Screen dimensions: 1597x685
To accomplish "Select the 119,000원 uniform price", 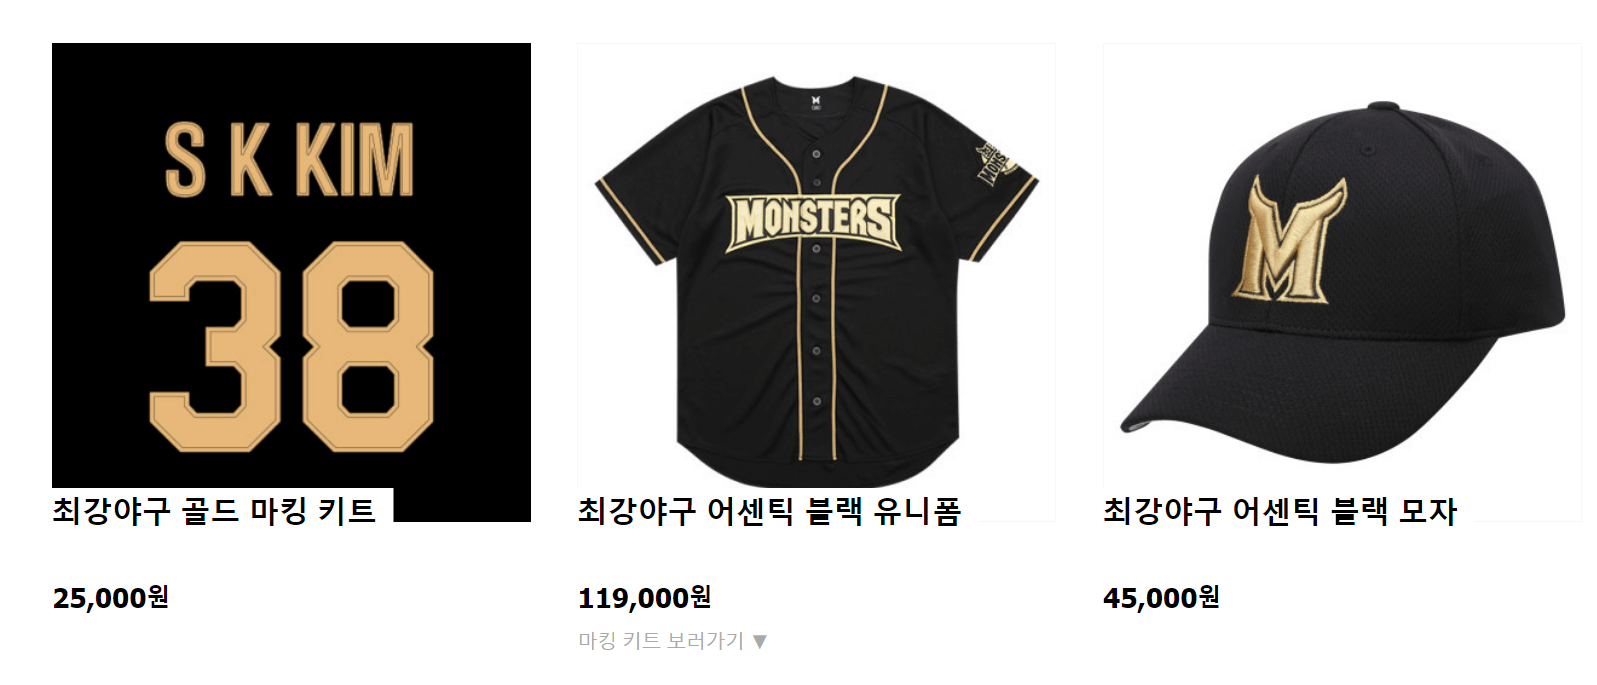I will click(x=644, y=598).
